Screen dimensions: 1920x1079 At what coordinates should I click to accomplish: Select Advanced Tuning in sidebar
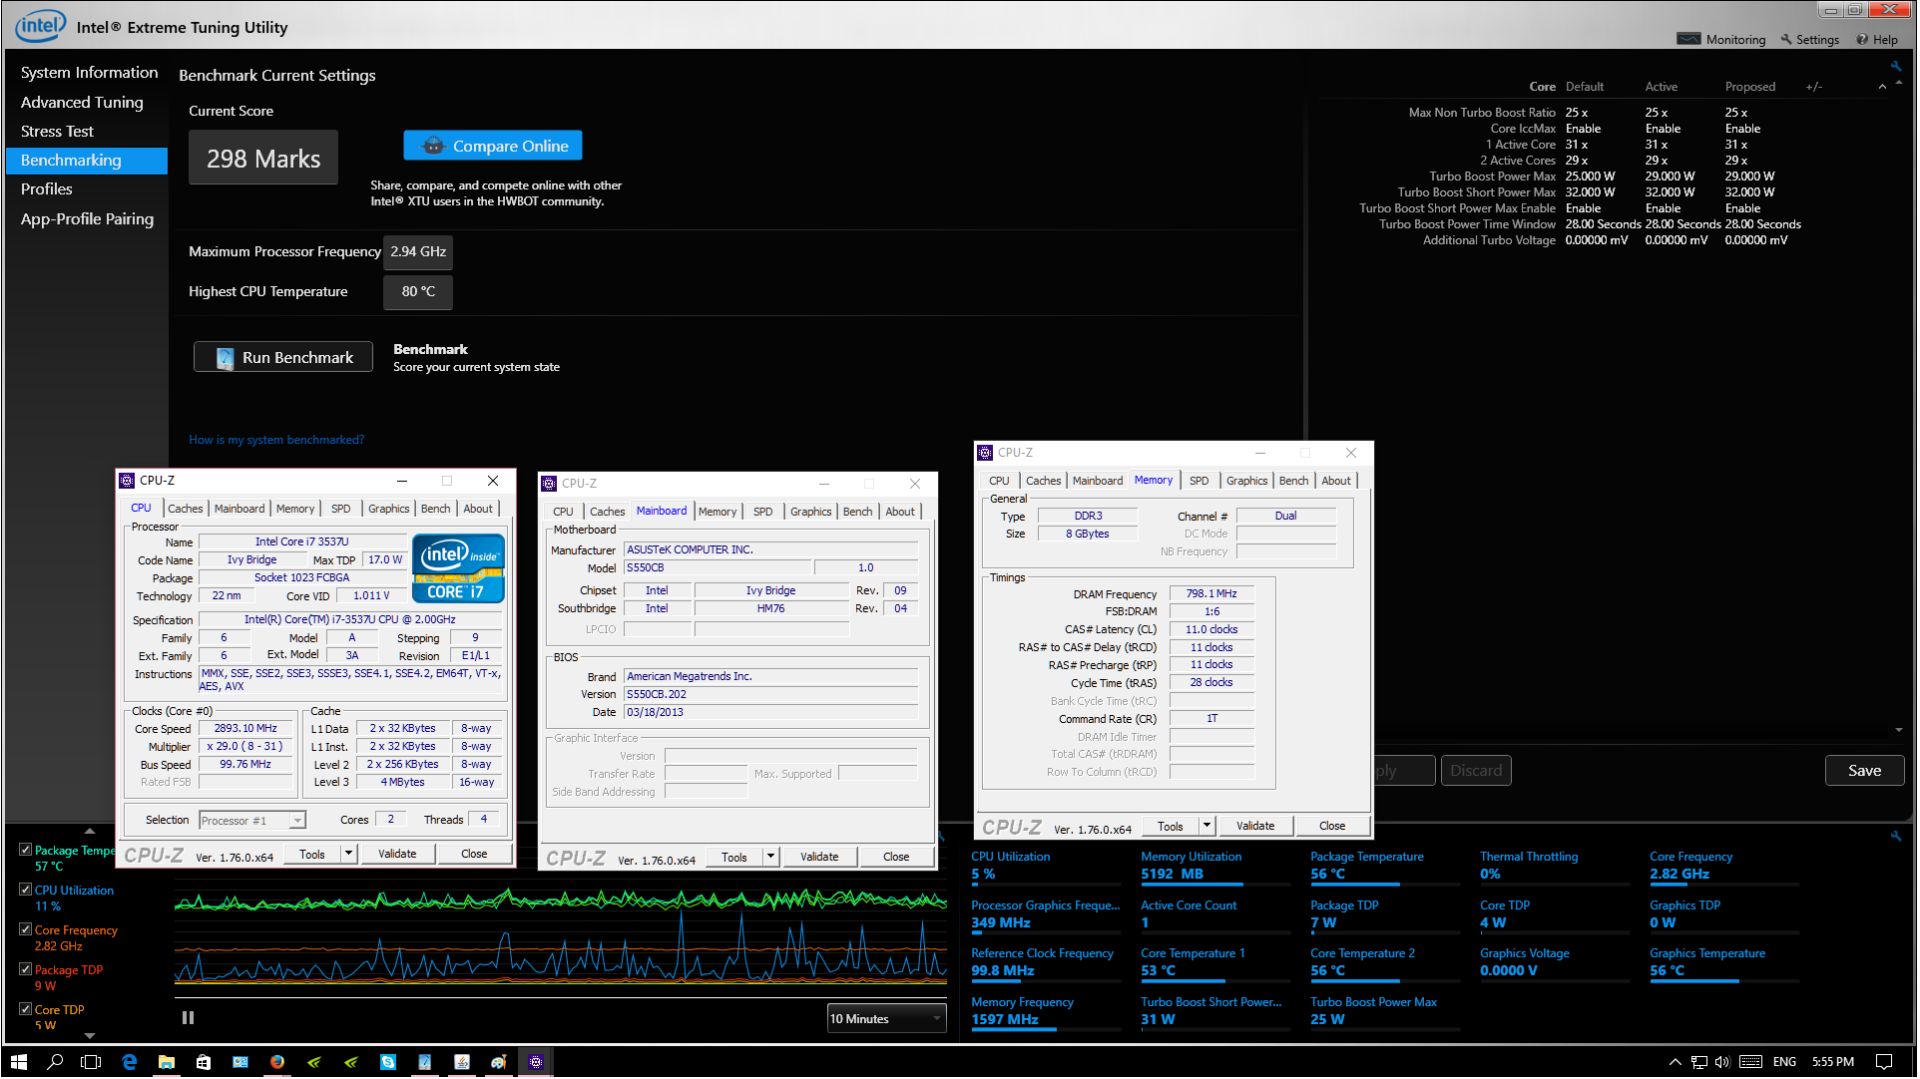(x=82, y=102)
